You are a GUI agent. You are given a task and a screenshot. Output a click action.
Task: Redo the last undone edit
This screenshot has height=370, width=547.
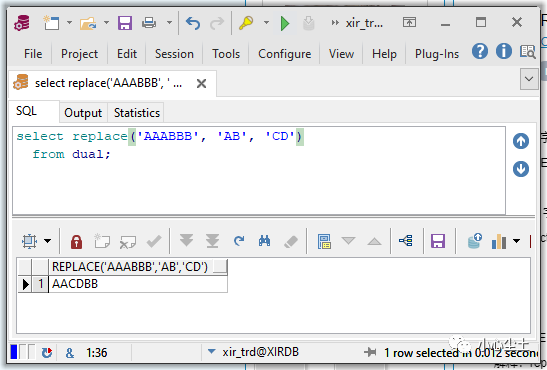coord(217,23)
